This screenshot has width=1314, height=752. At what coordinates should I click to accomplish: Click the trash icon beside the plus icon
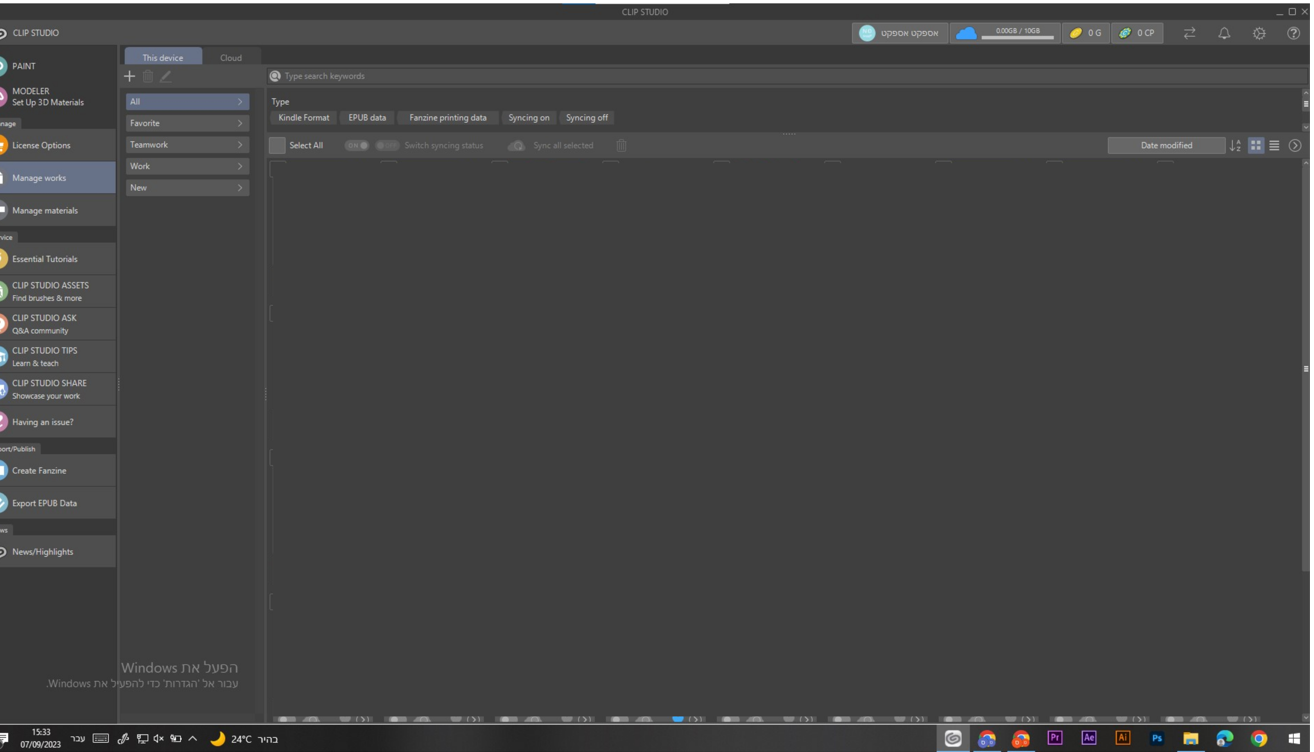click(148, 76)
